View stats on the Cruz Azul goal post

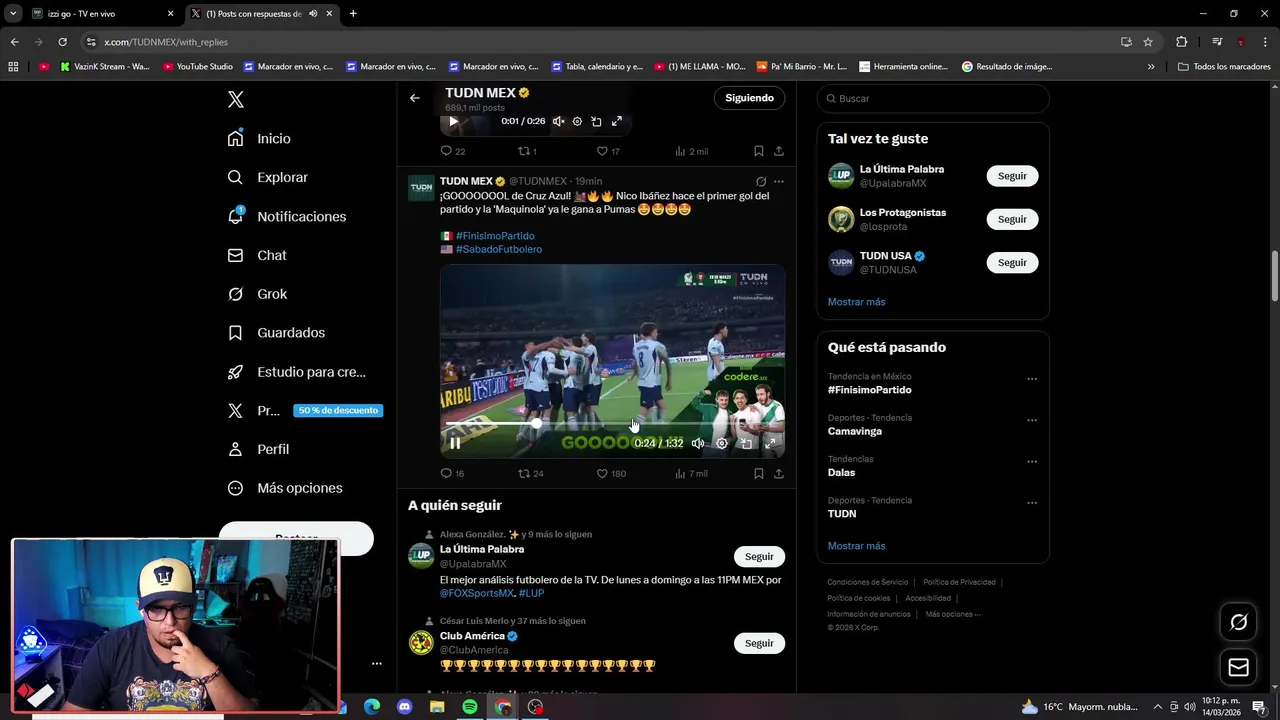click(x=690, y=473)
